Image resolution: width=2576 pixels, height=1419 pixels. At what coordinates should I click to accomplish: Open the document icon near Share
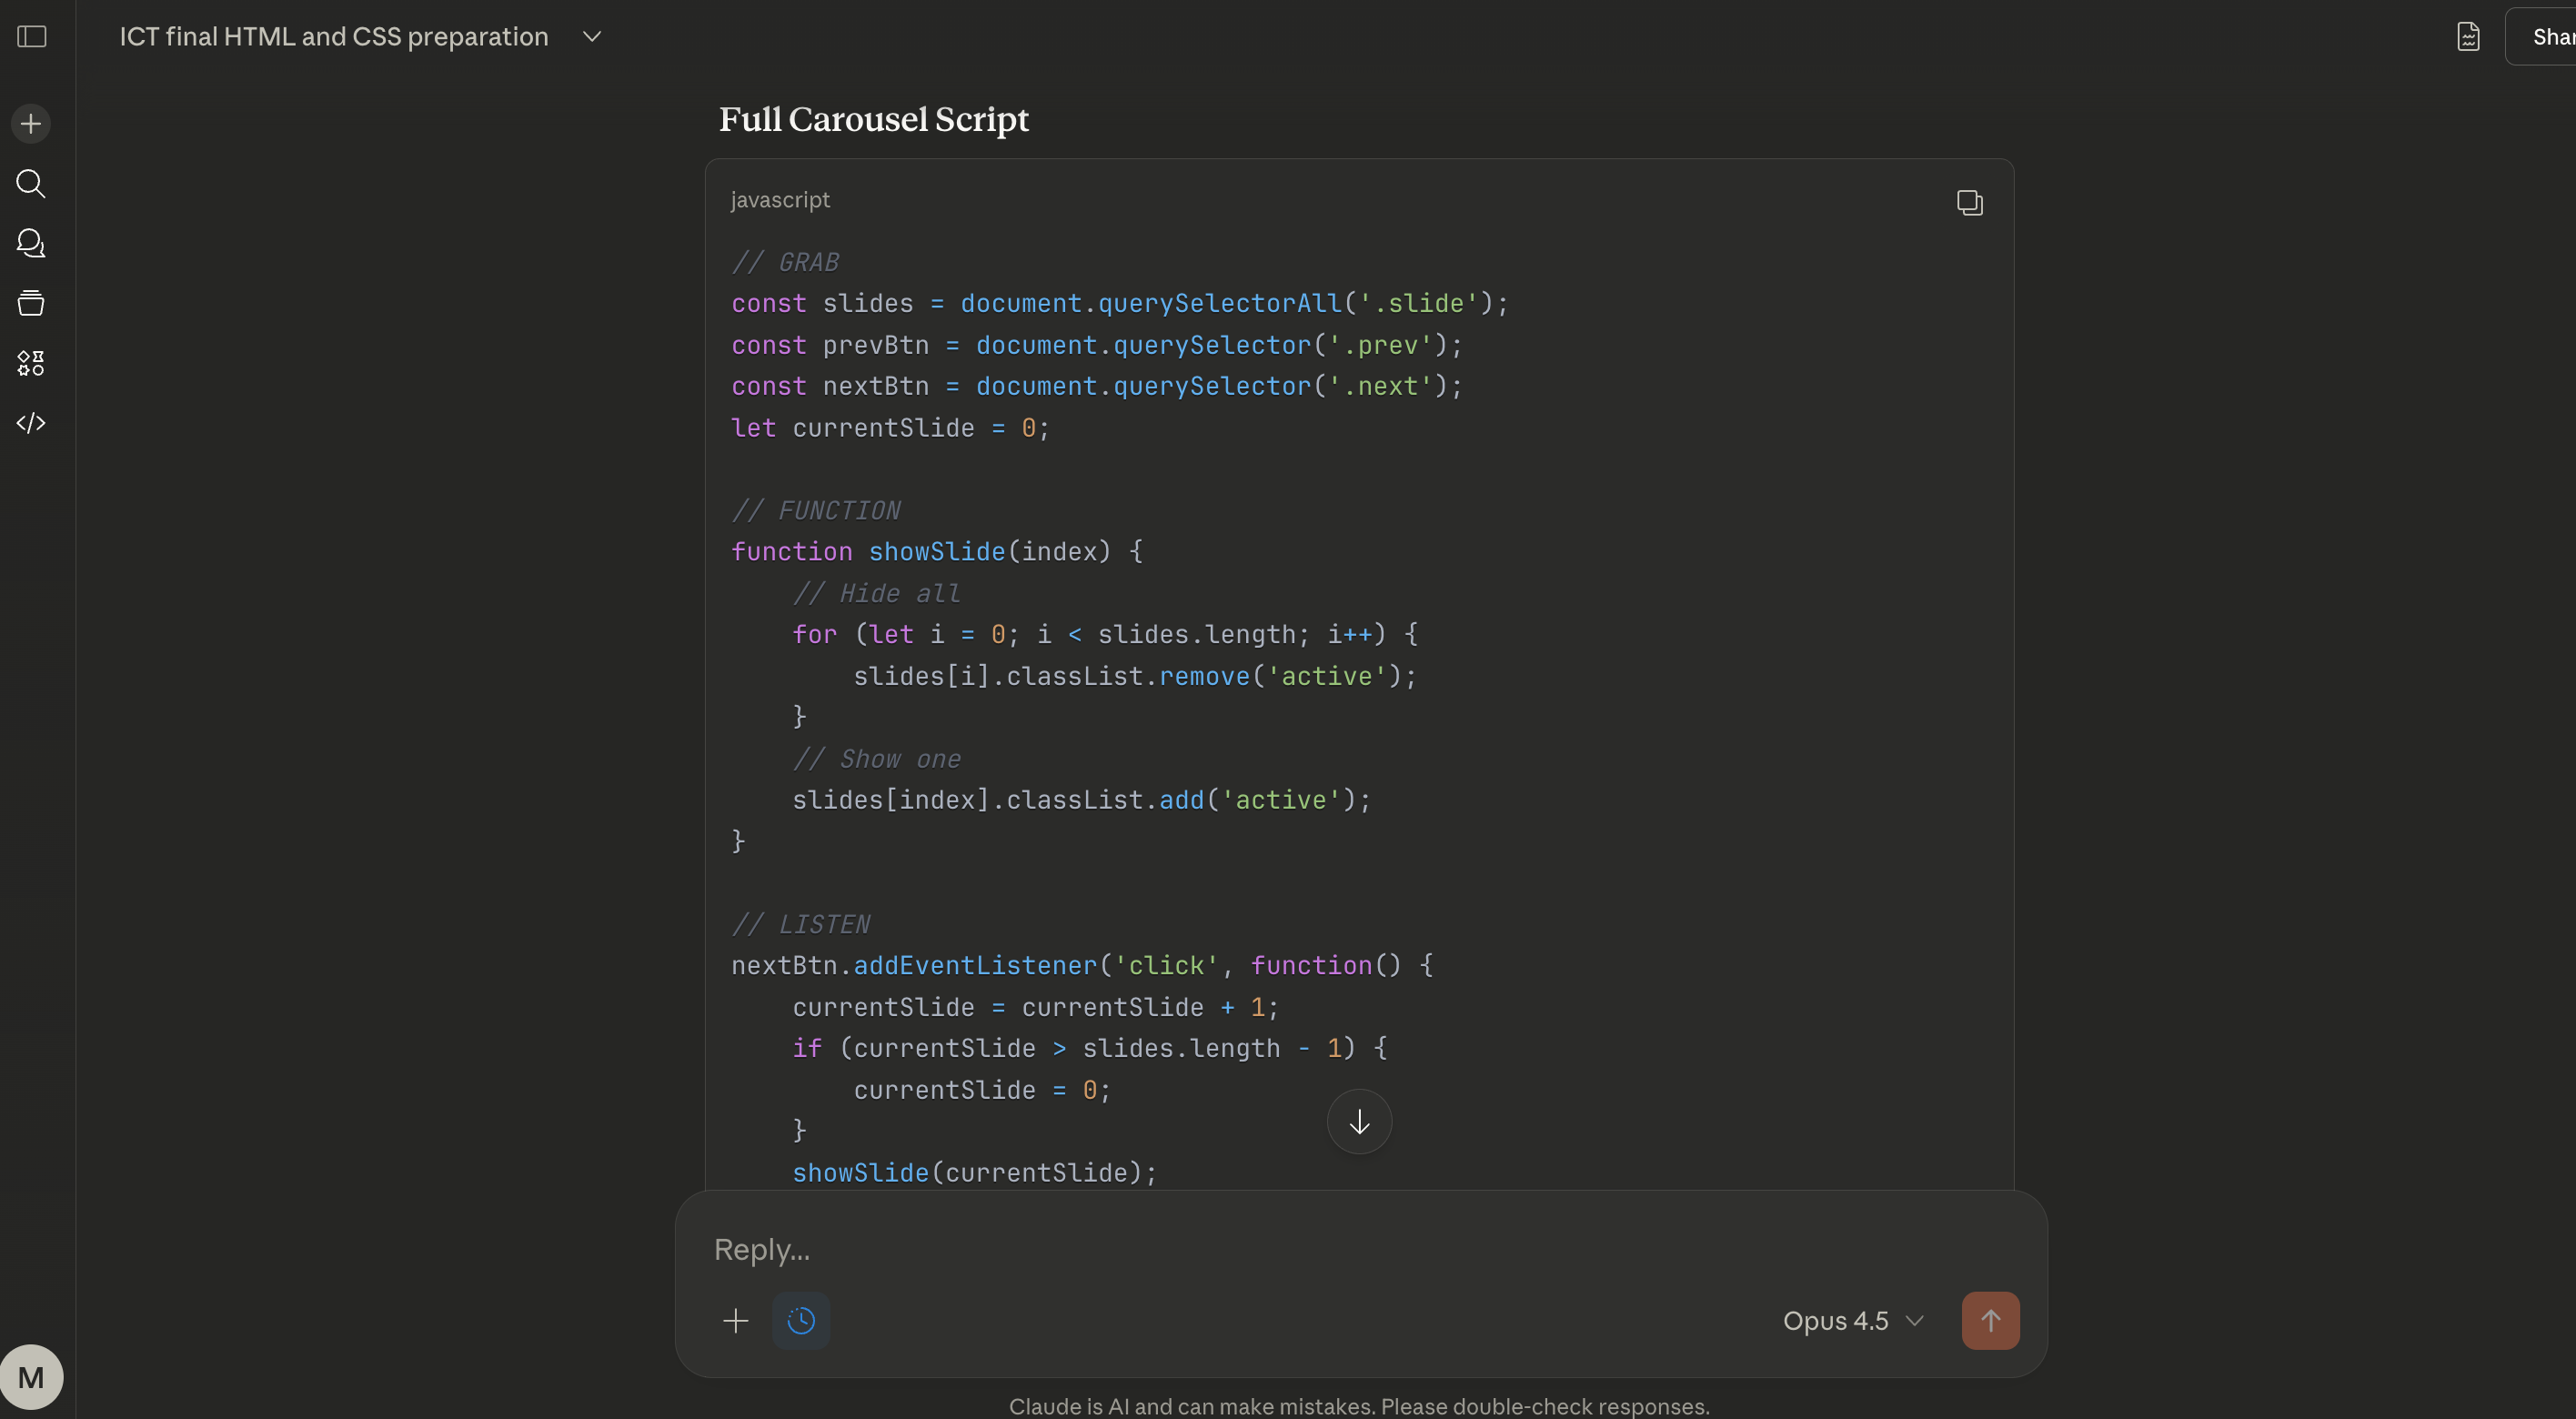tap(2468, 37)
